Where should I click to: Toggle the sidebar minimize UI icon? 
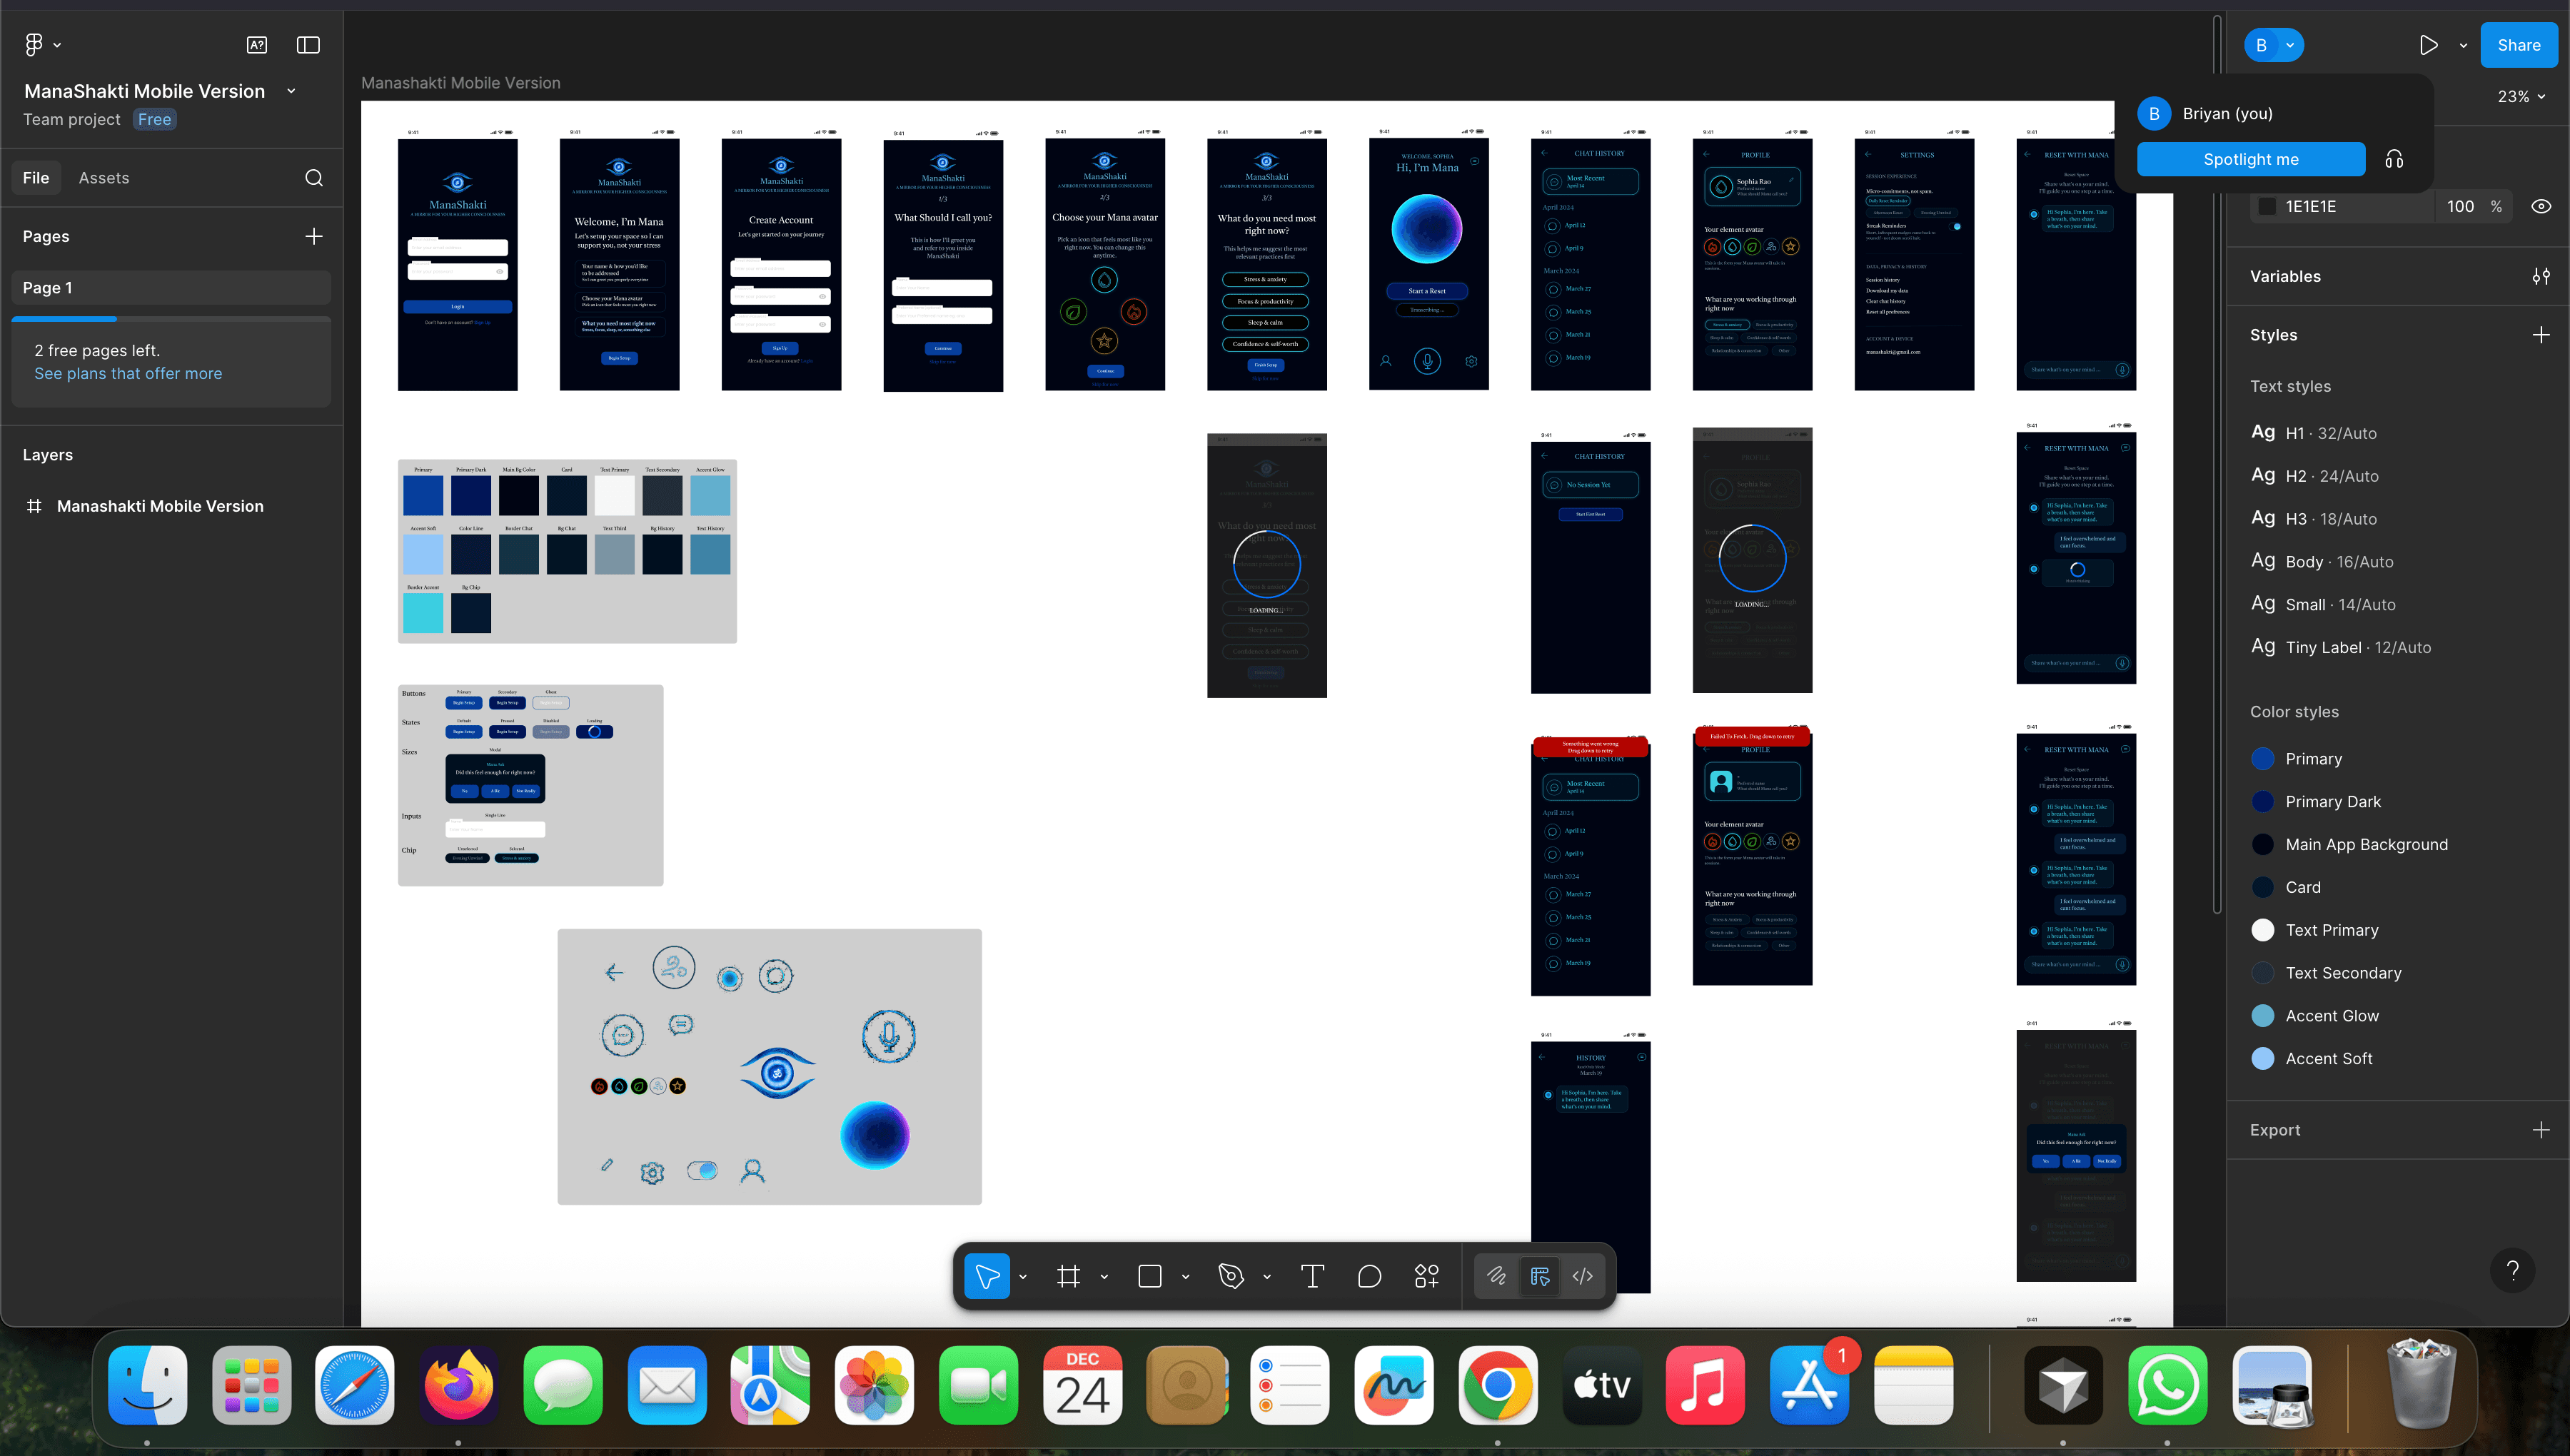(x=308, y=45)
